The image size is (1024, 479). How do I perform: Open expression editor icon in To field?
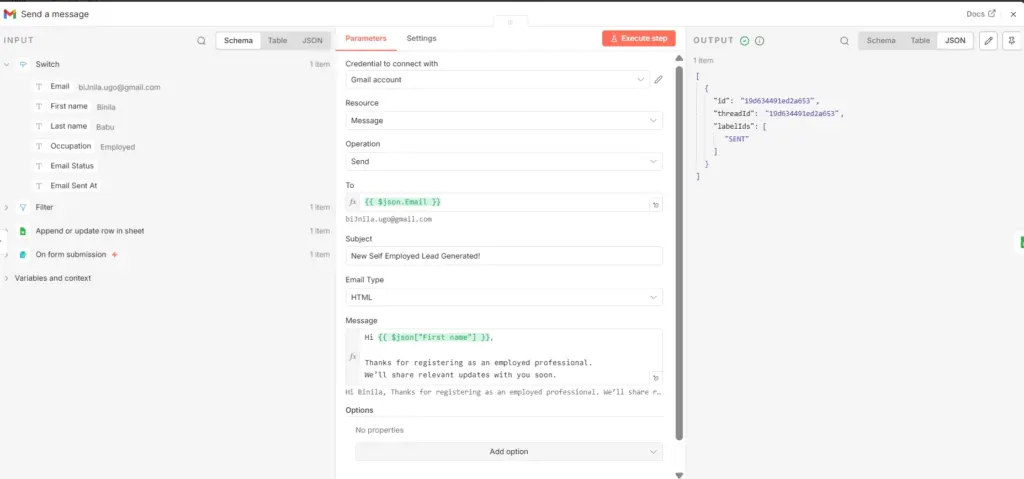point(656,205)
